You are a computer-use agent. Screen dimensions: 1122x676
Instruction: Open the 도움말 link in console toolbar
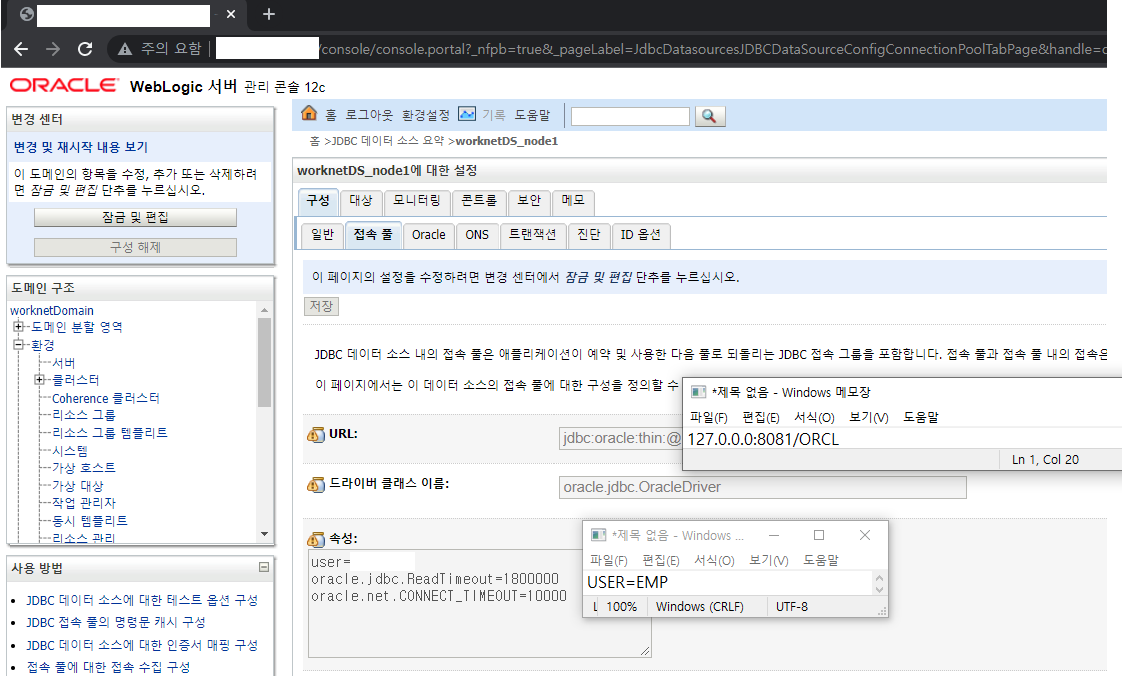point(532,115)
